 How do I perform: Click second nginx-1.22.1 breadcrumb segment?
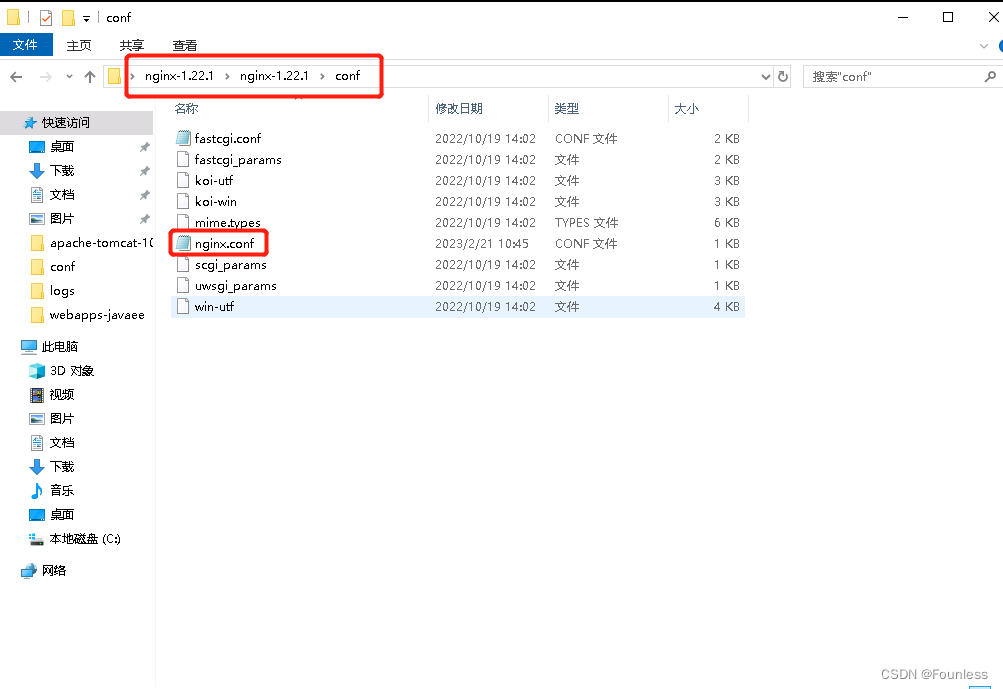click(x=274, y=75)
